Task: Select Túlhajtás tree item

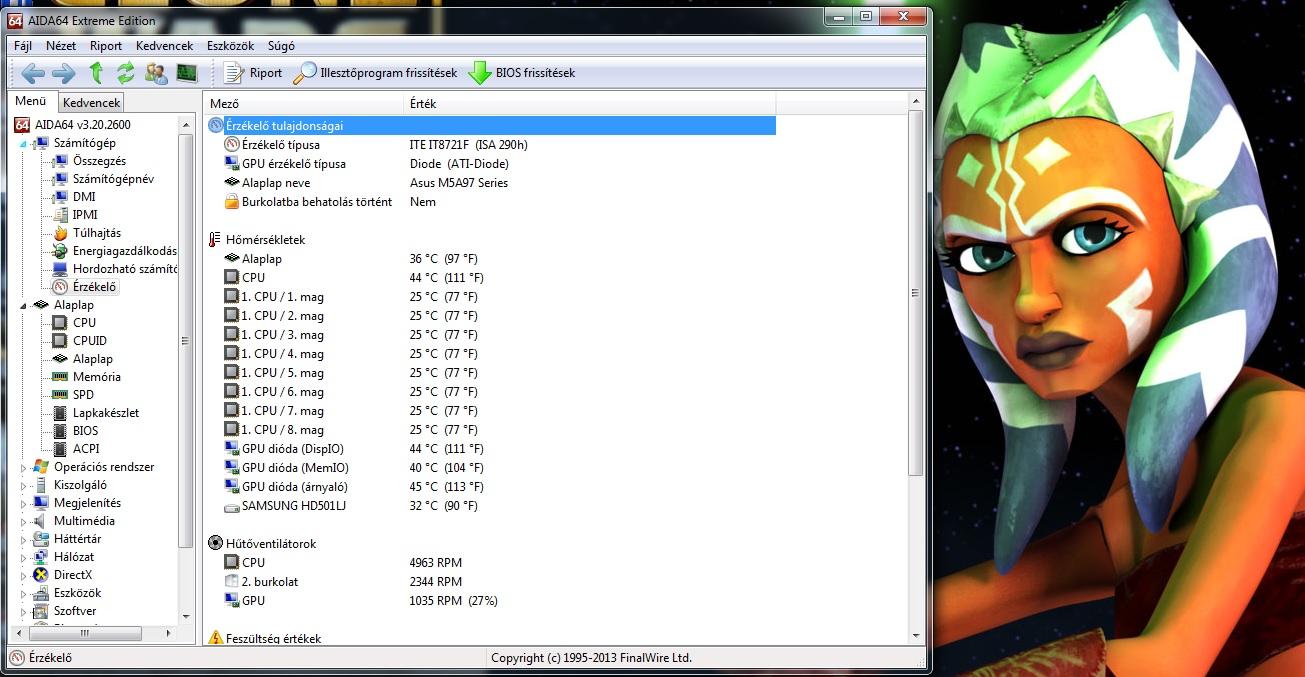Action: [97, 233]
